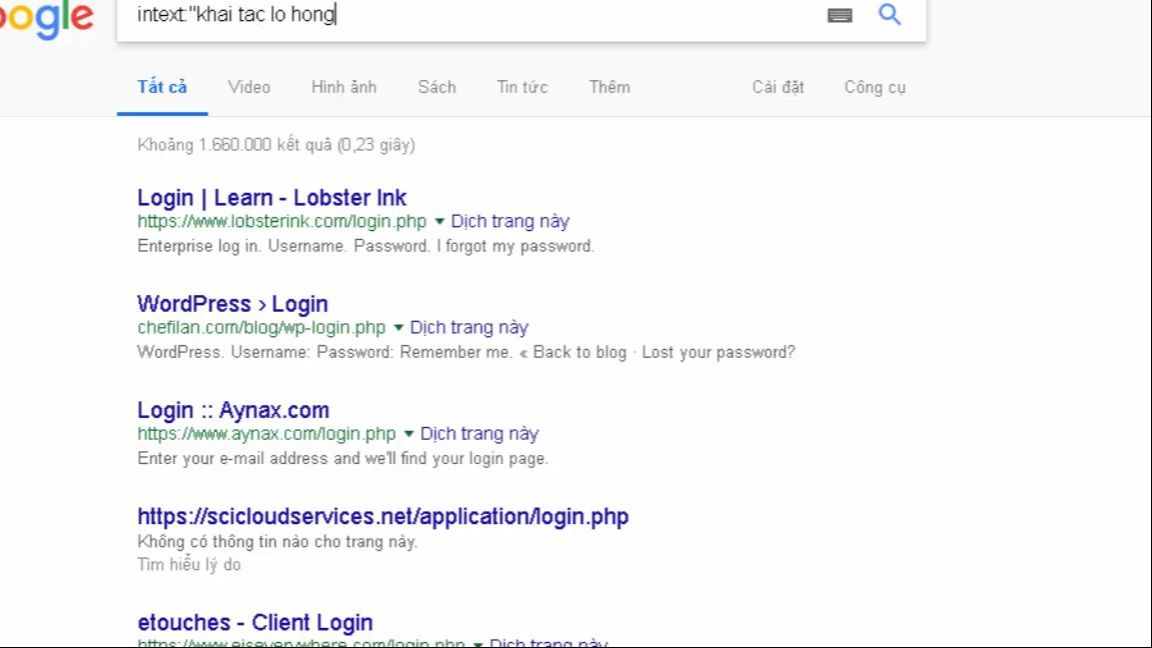
Task: Open Cài đặt settings menu
Action: tap(778, 87)
